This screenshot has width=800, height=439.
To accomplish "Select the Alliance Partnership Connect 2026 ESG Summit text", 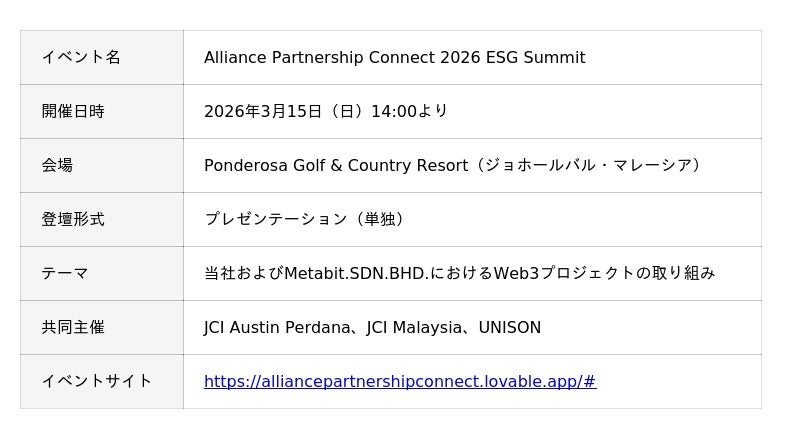I will 394,57.
